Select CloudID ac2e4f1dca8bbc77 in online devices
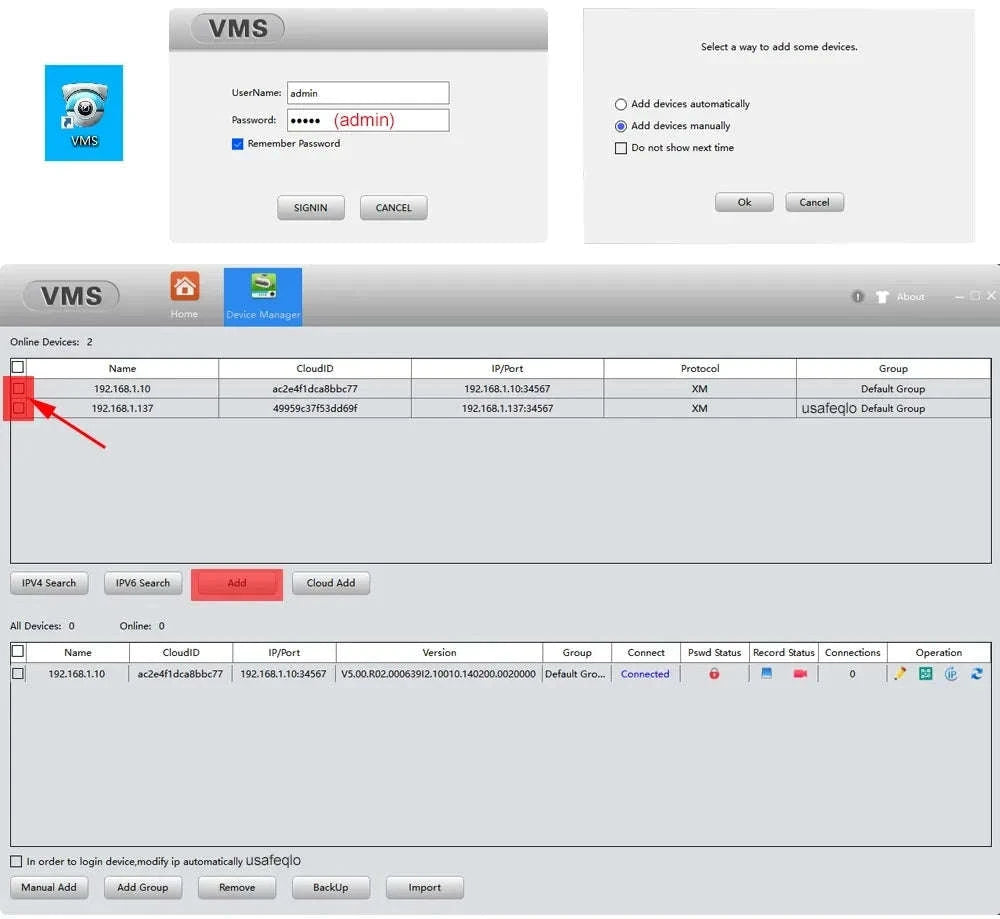Screen dimensions: 1000x919 point(315,388)
